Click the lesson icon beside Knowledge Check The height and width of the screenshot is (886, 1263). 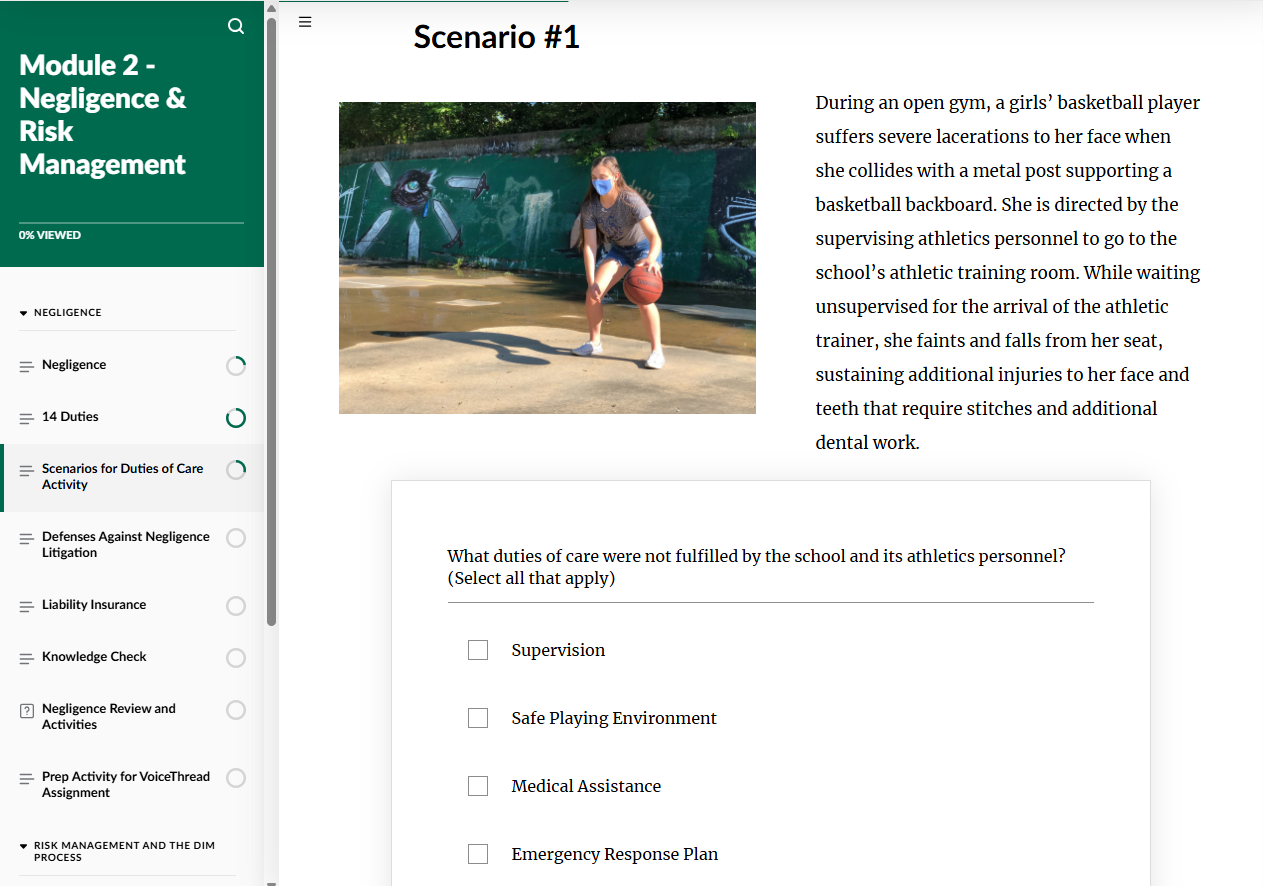[25, 657]
